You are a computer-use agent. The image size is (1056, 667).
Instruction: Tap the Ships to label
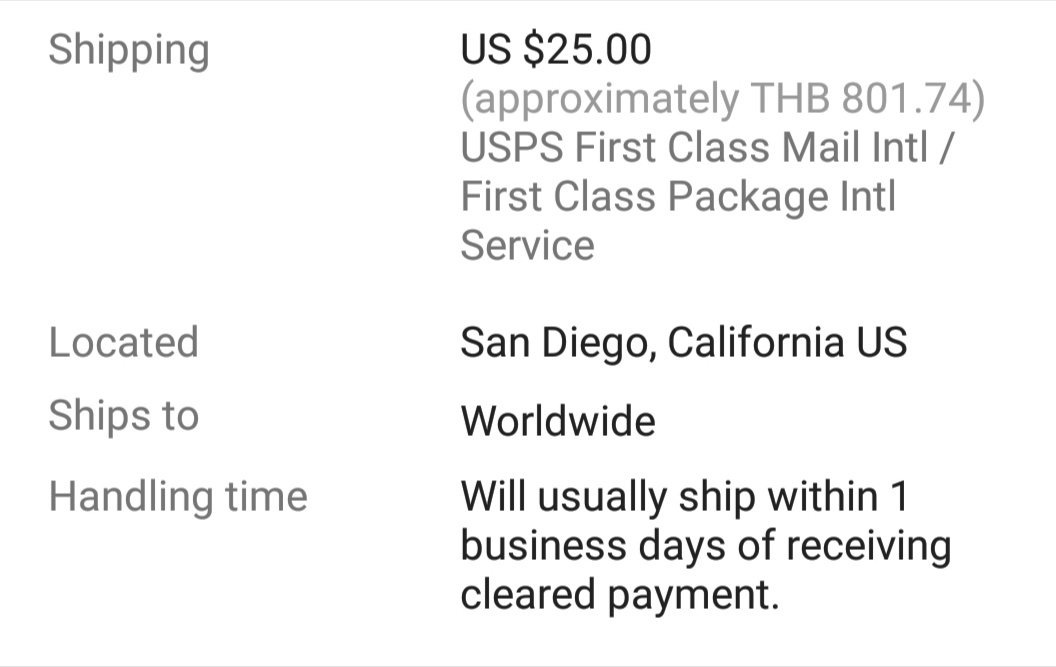[123, 415]
